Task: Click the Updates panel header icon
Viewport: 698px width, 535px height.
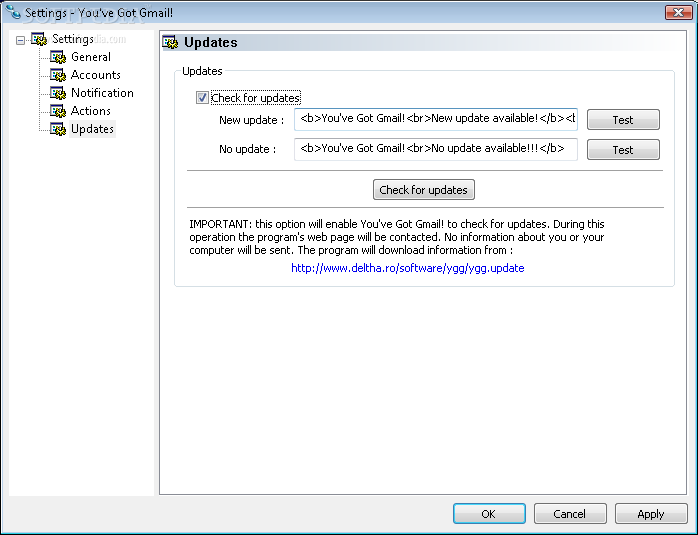Action: coord(170,42)
